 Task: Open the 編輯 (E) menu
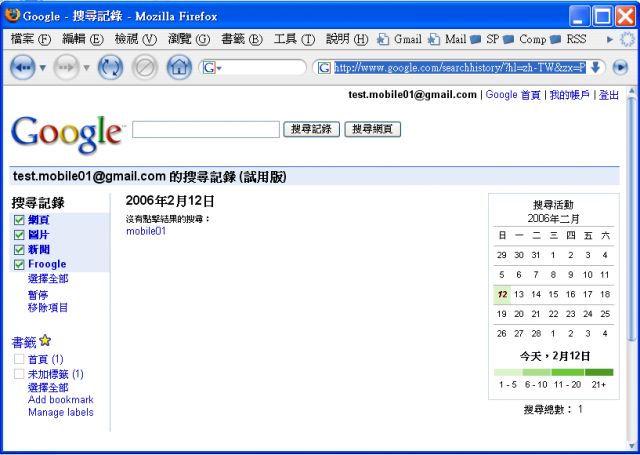(x=83, y=39)
